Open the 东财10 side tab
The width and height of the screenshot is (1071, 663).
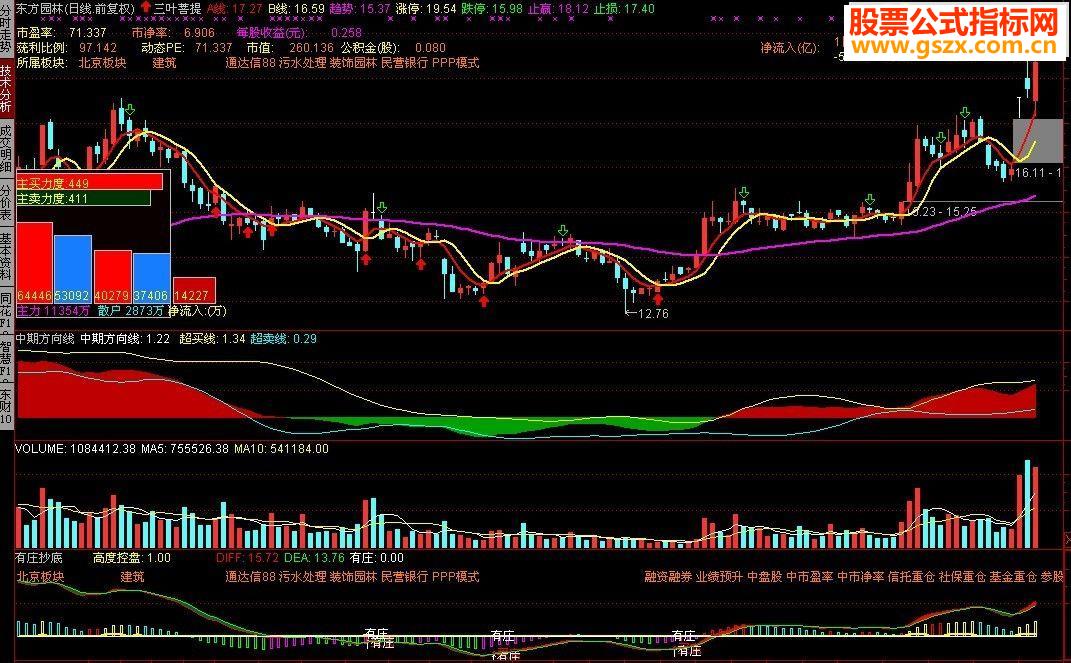(5, 407)
